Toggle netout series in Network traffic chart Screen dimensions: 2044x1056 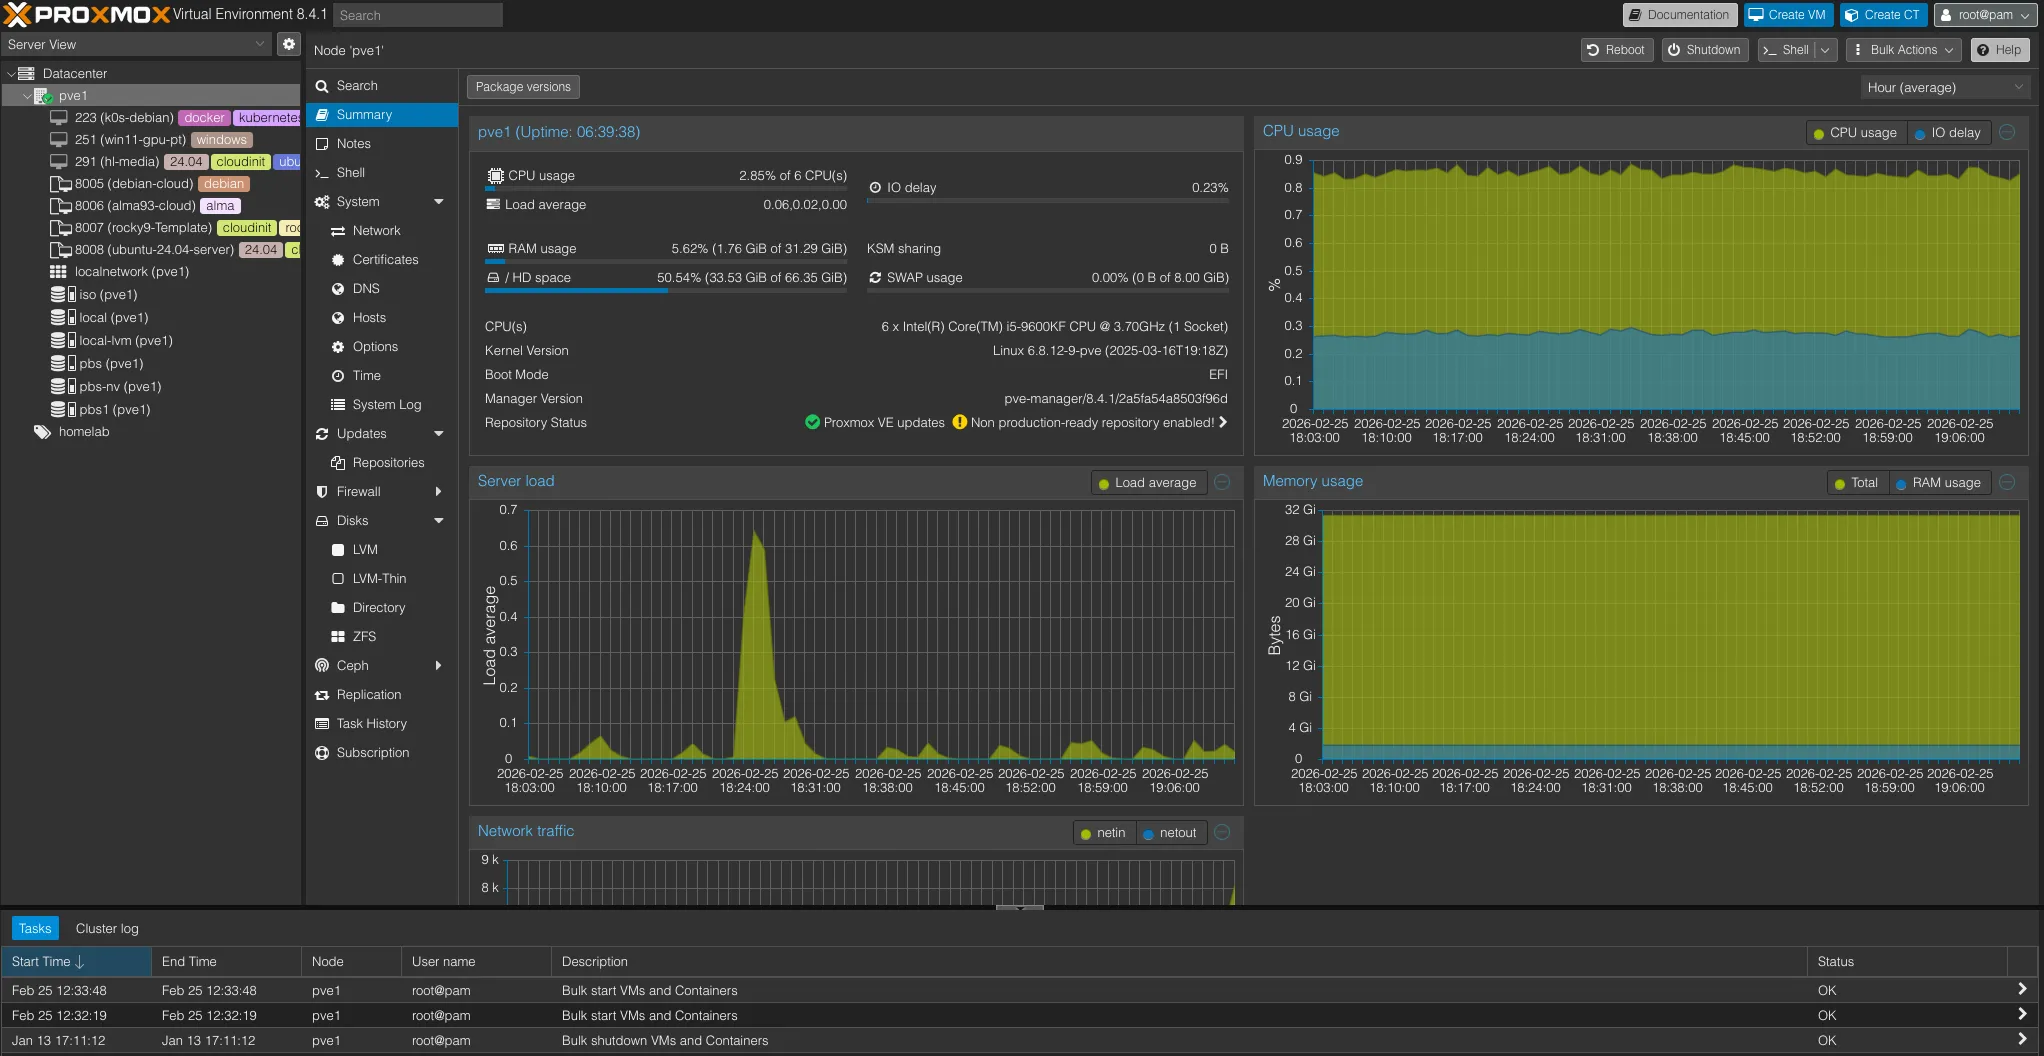(x=1169, y=833)
